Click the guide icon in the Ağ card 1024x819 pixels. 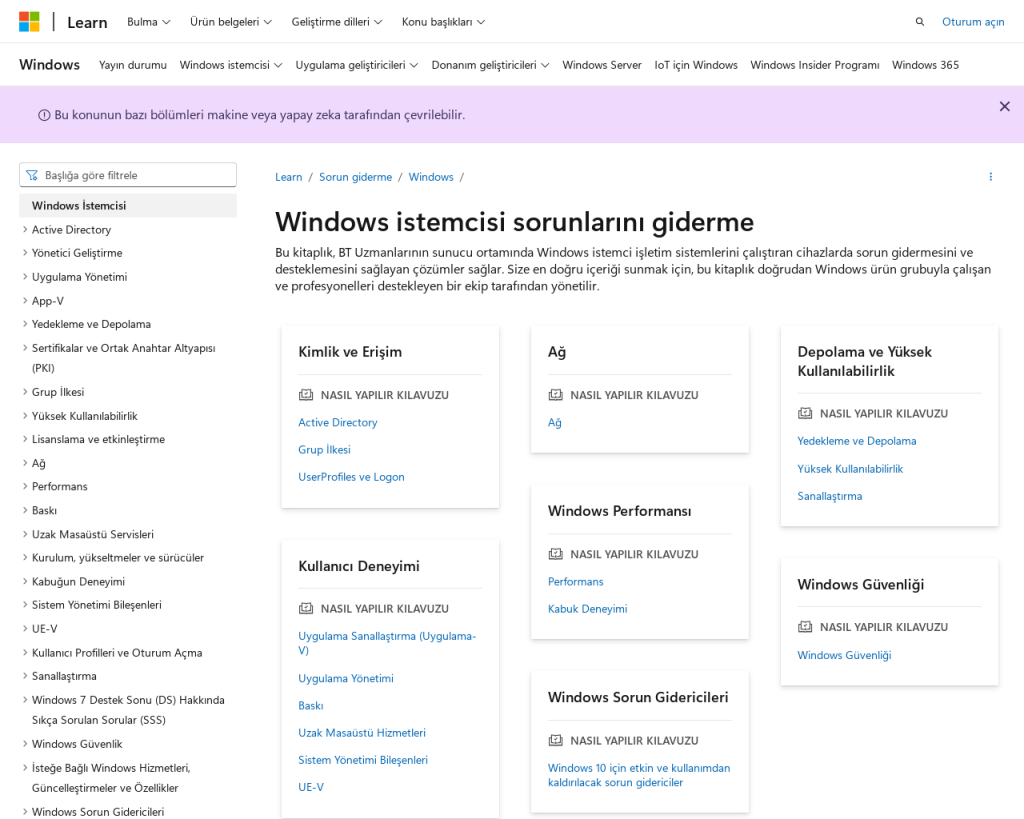pyautogui.click(x=555, y=394)
